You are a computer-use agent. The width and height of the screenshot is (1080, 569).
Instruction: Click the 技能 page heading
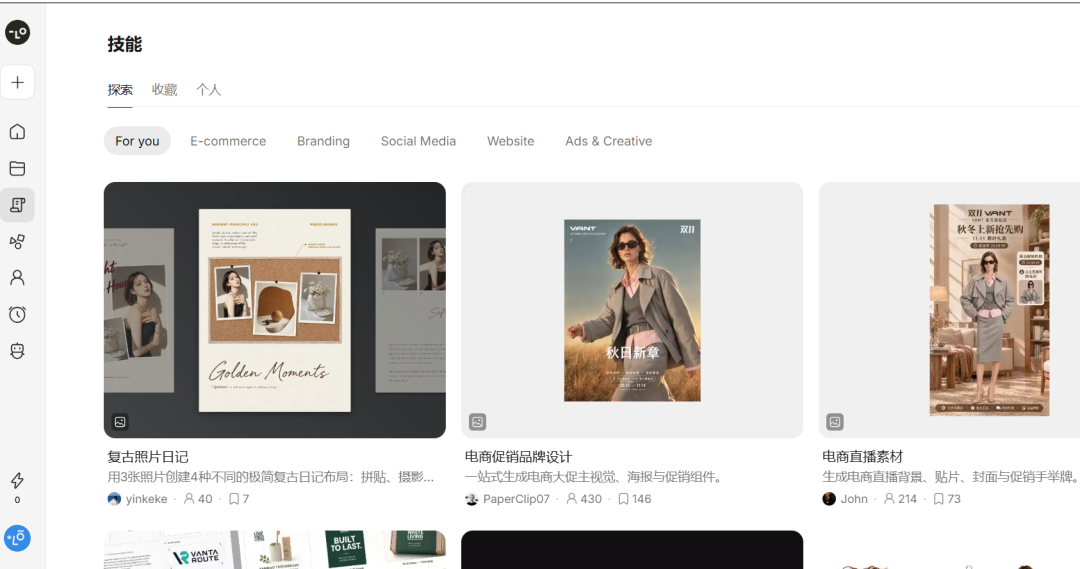(125, 45)
